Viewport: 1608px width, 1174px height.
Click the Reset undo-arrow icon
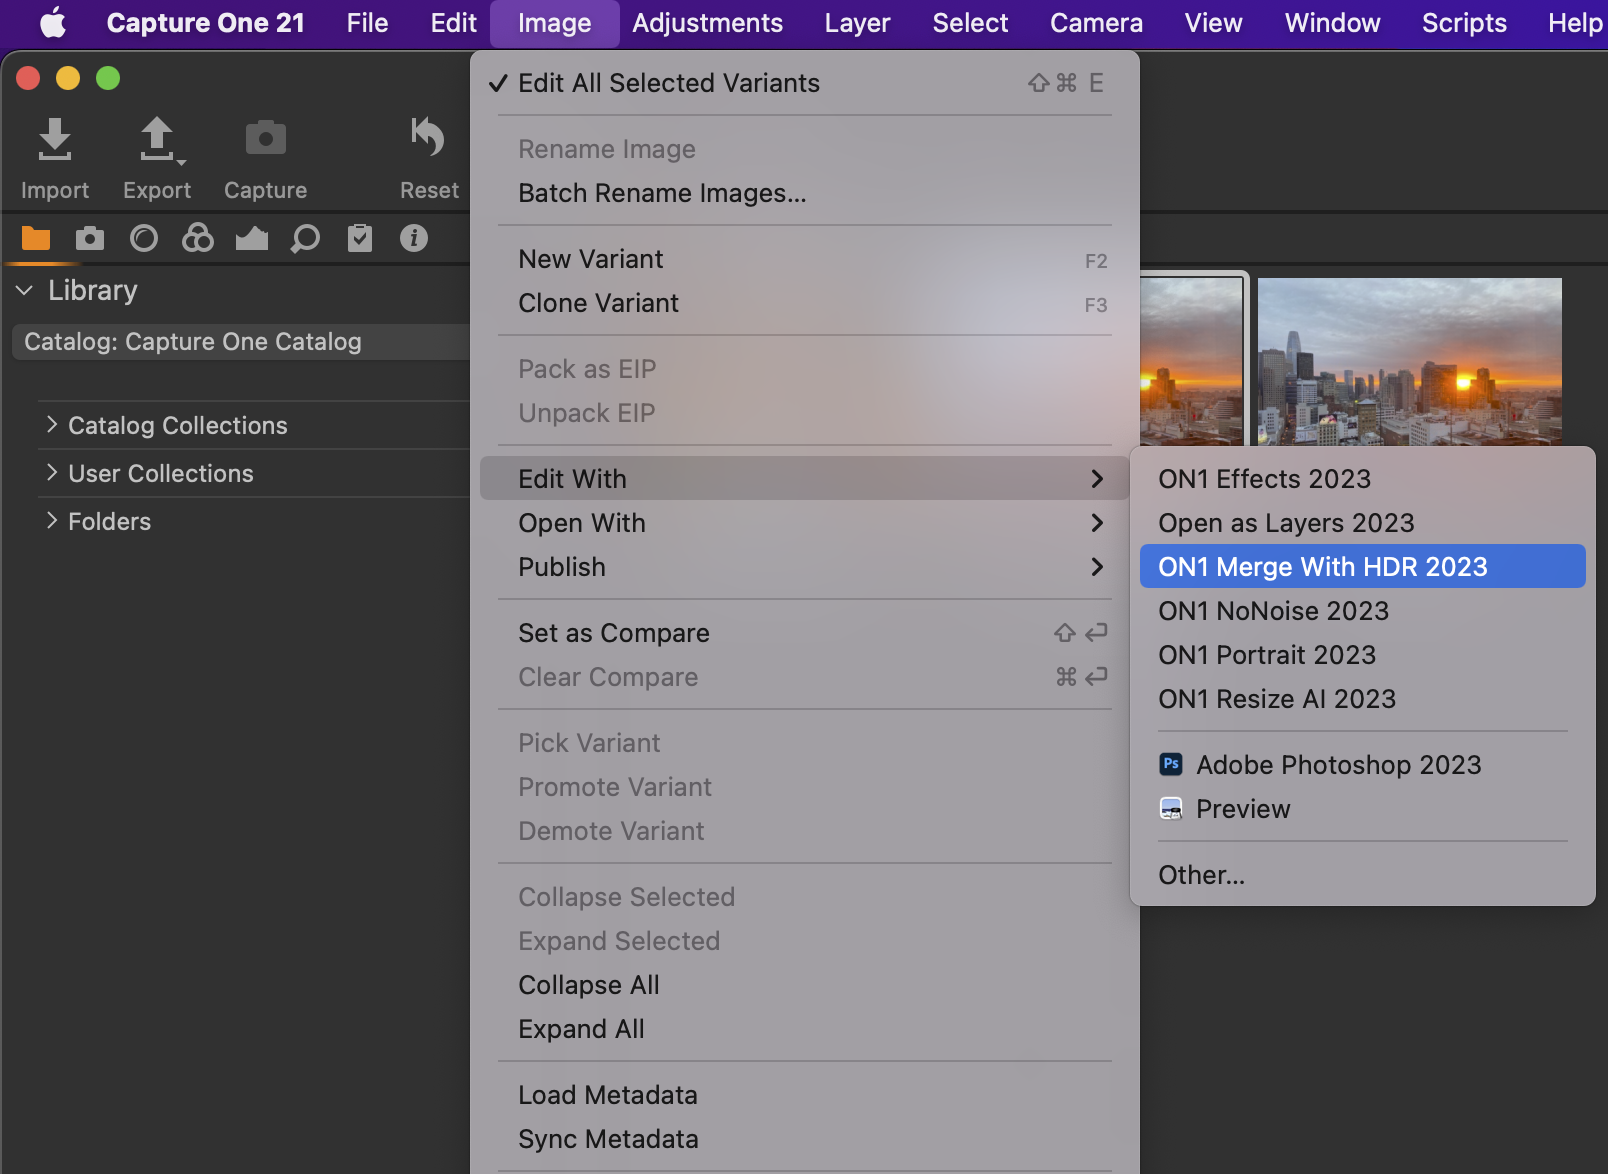[428, 140]
